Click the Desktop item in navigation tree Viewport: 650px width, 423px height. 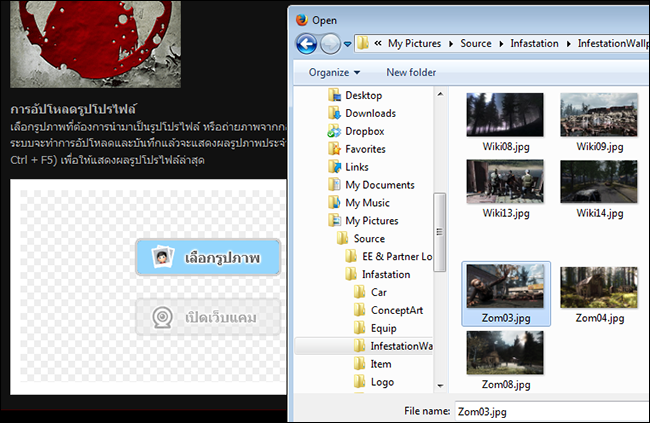tap(363, 95)
